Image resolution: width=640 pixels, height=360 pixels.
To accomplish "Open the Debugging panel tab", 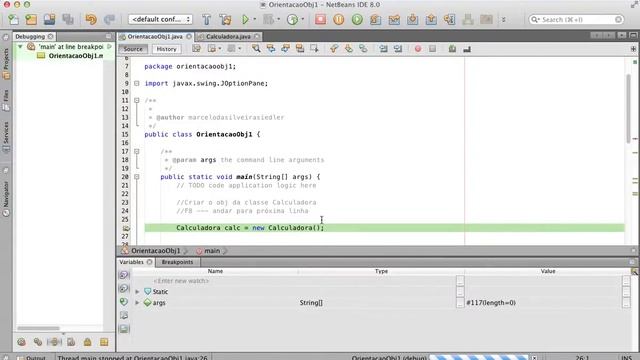I will (x=30, y=37).
